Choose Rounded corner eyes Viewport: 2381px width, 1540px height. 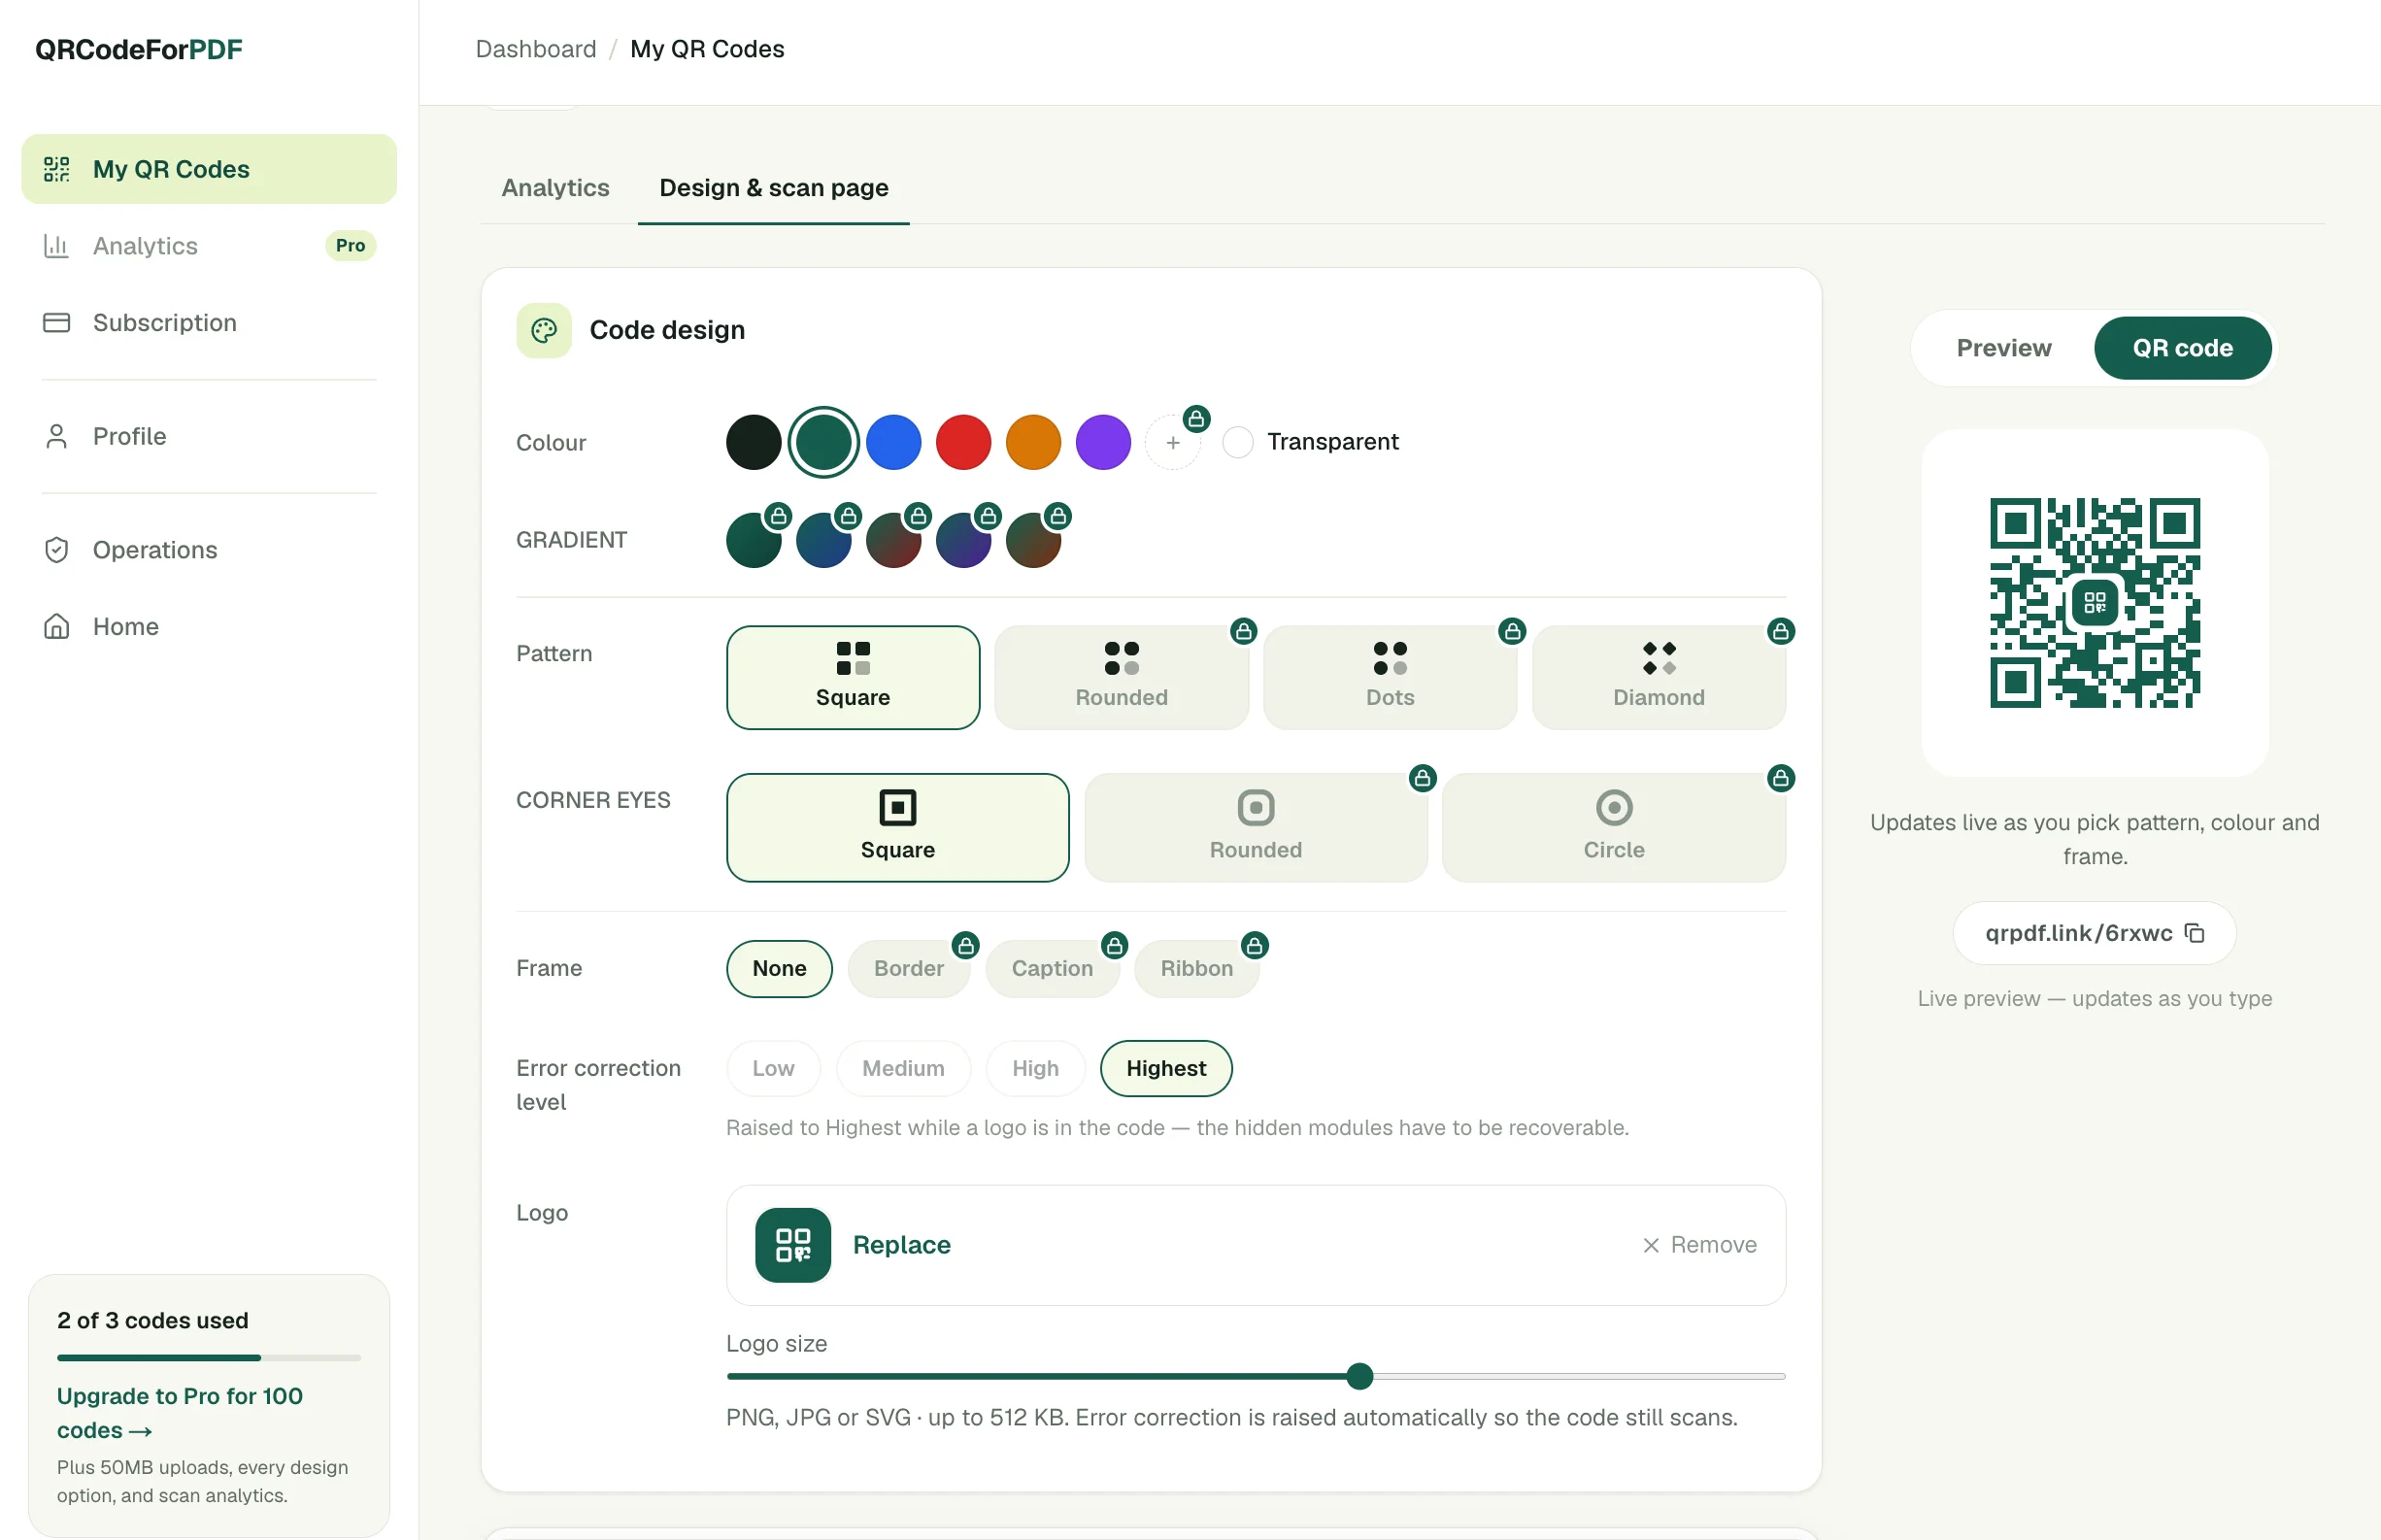click(1256, 828)
